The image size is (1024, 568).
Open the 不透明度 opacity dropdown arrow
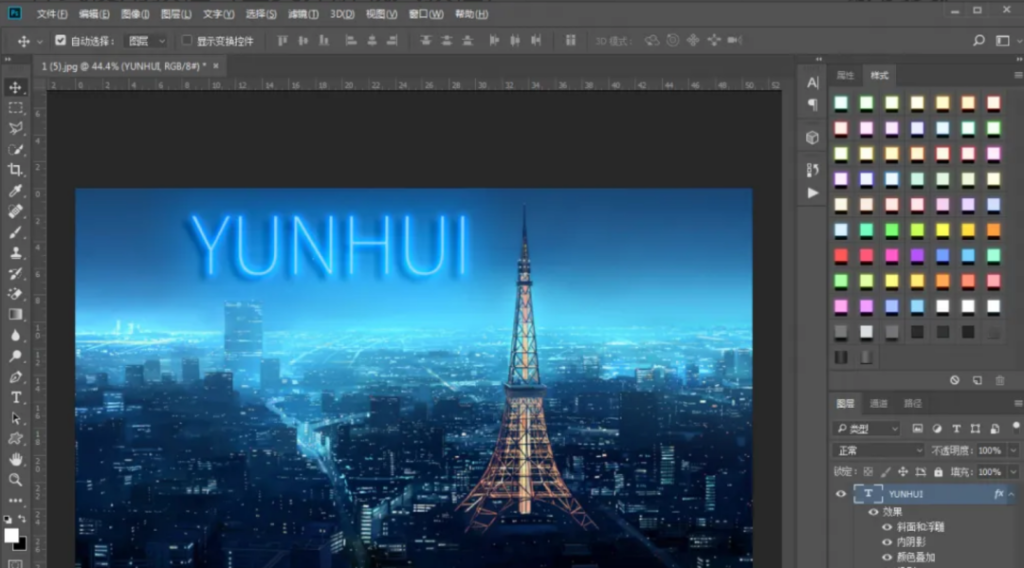click(1012, 451)
